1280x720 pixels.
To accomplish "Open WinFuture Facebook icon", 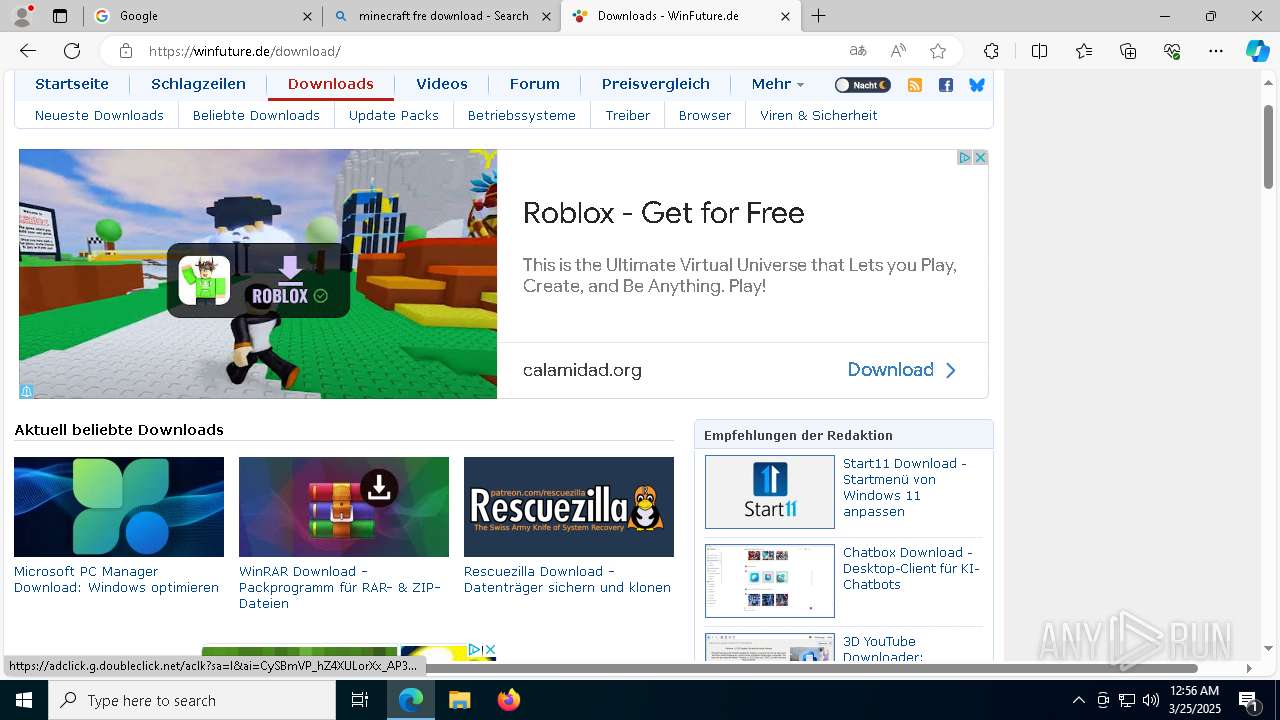I will point(945,85).
